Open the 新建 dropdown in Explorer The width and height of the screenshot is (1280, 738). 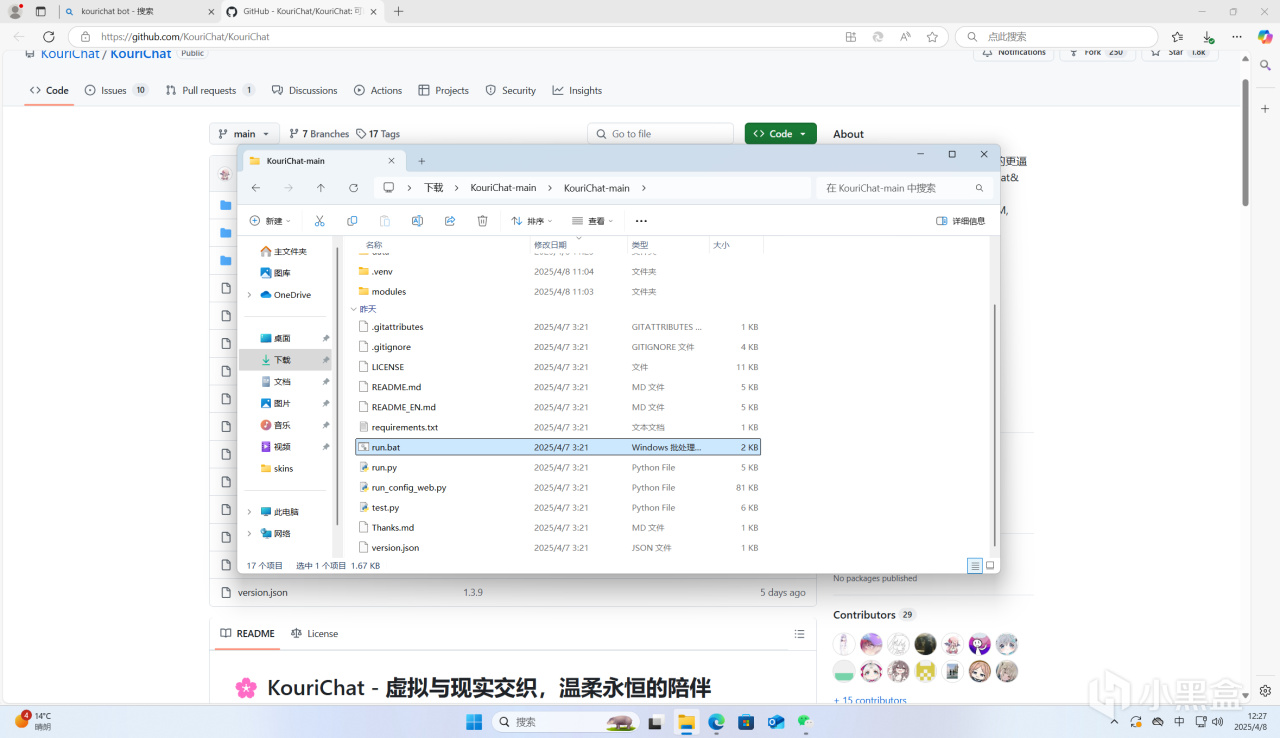(270, 221)
